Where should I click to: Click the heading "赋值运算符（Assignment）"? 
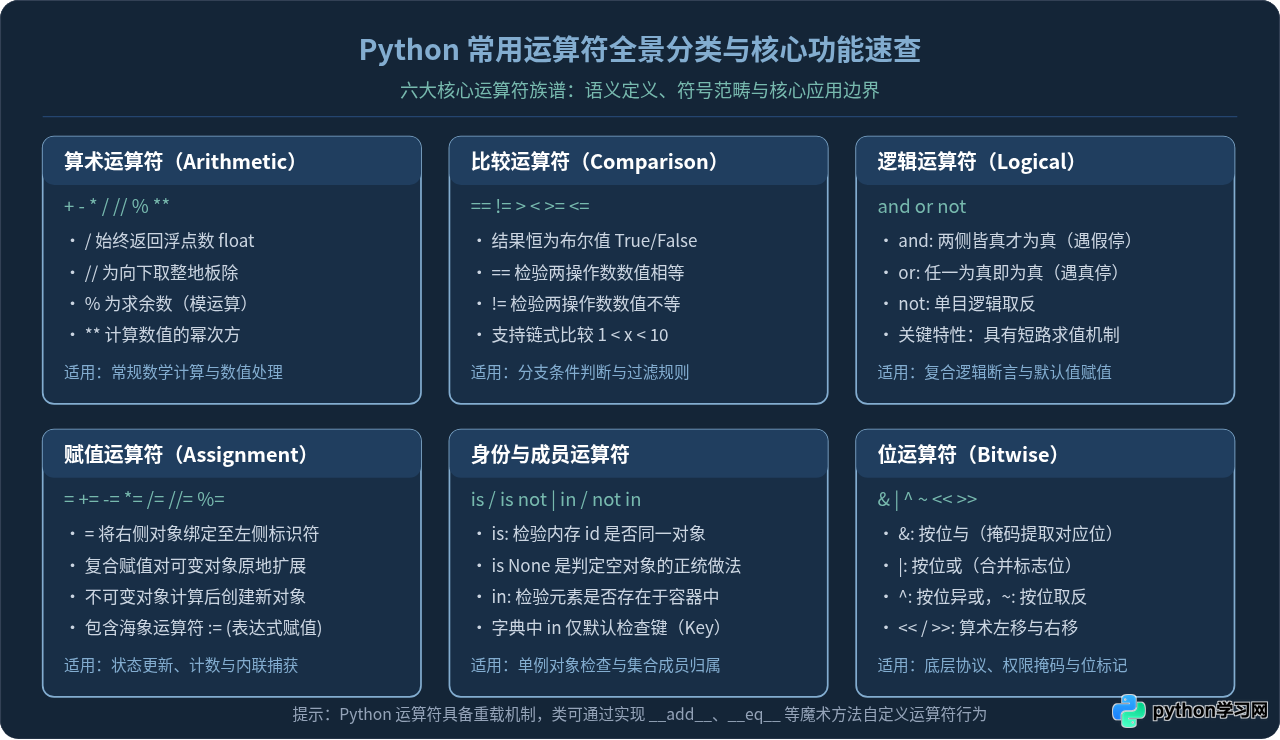click(187, 455)
